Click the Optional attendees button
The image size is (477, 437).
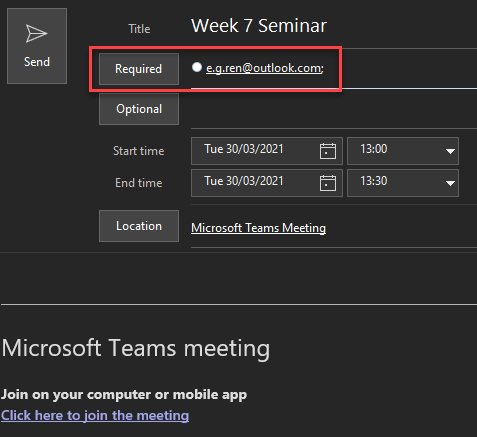[139, 109]
